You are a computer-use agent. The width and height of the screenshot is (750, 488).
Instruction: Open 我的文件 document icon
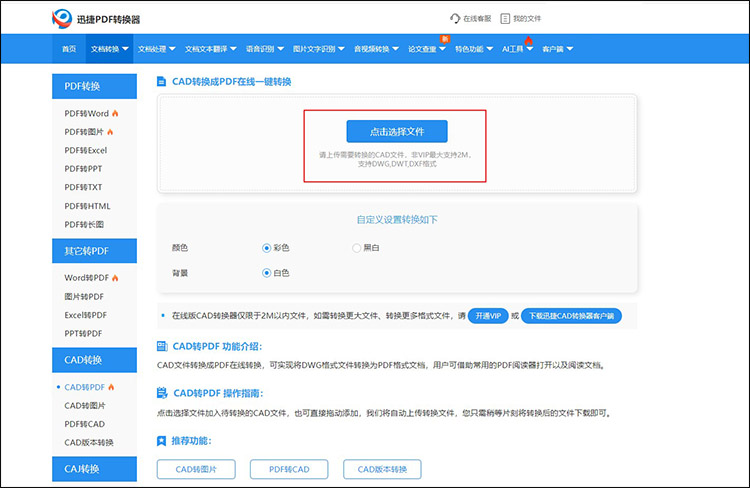tap(505, 19)
